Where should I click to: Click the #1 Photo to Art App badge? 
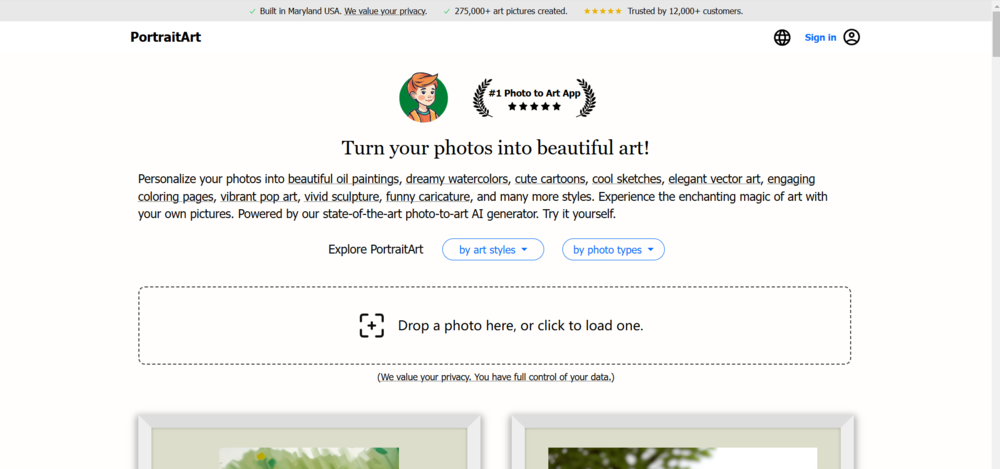tap(534, 97)
